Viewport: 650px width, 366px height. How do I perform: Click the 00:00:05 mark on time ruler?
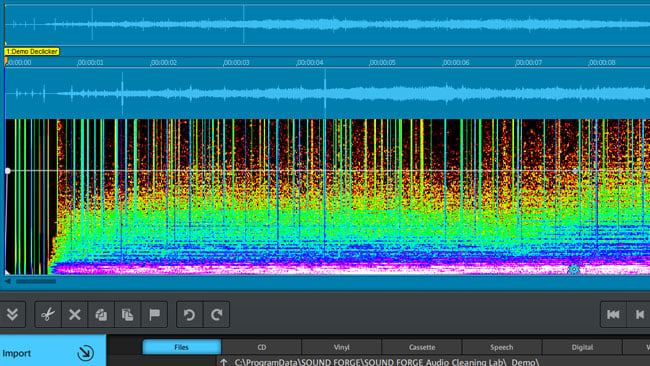coord(382,63)
